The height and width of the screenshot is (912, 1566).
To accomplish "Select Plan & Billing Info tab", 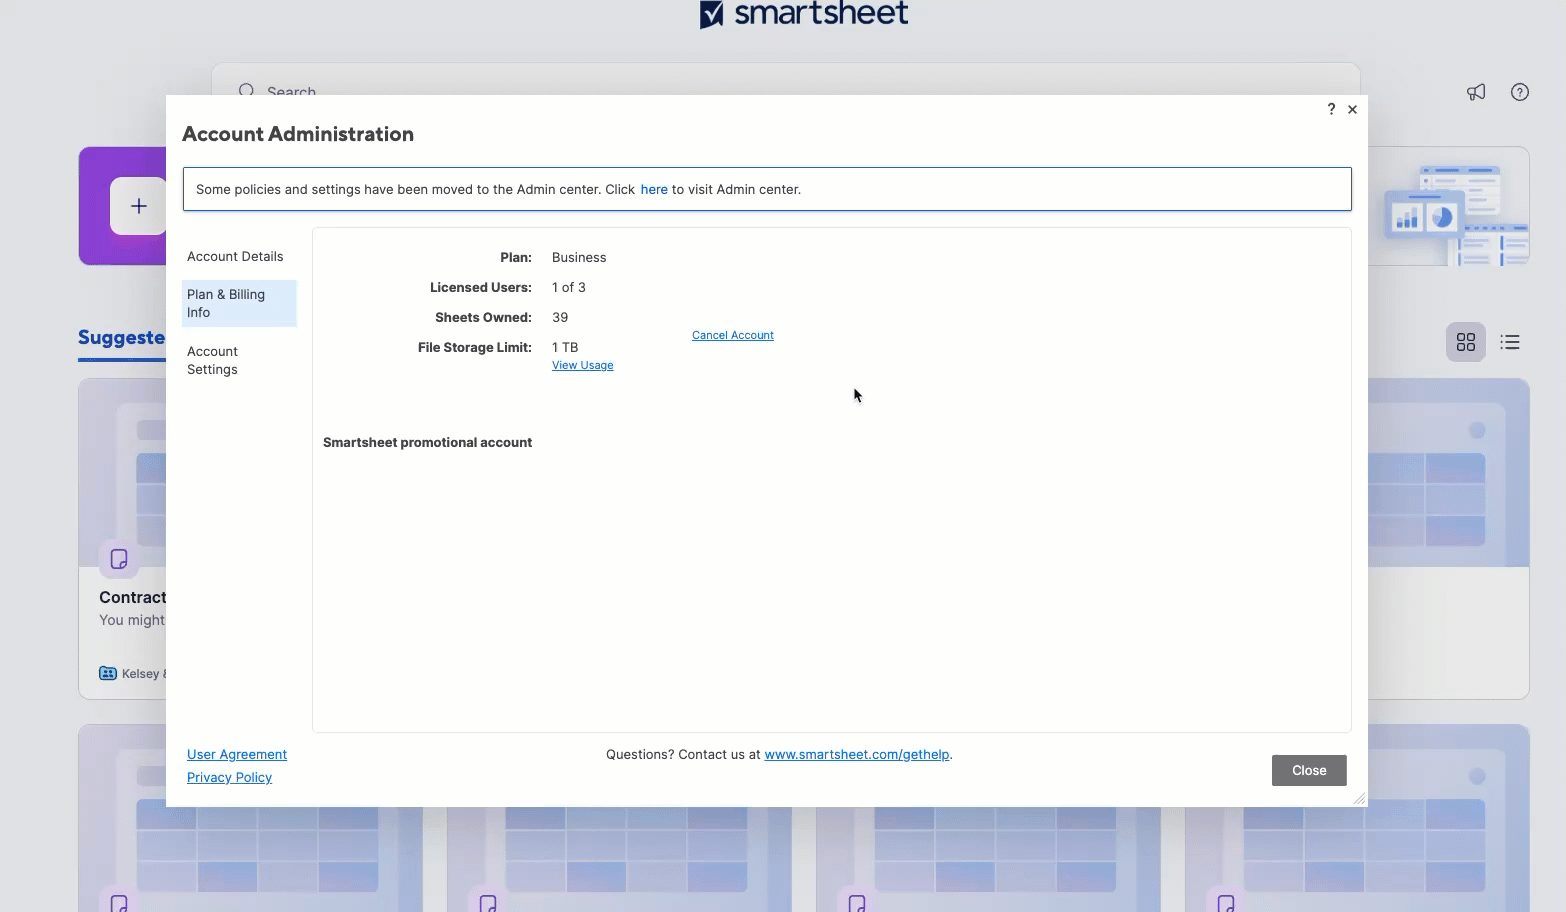I will [238, 303].
